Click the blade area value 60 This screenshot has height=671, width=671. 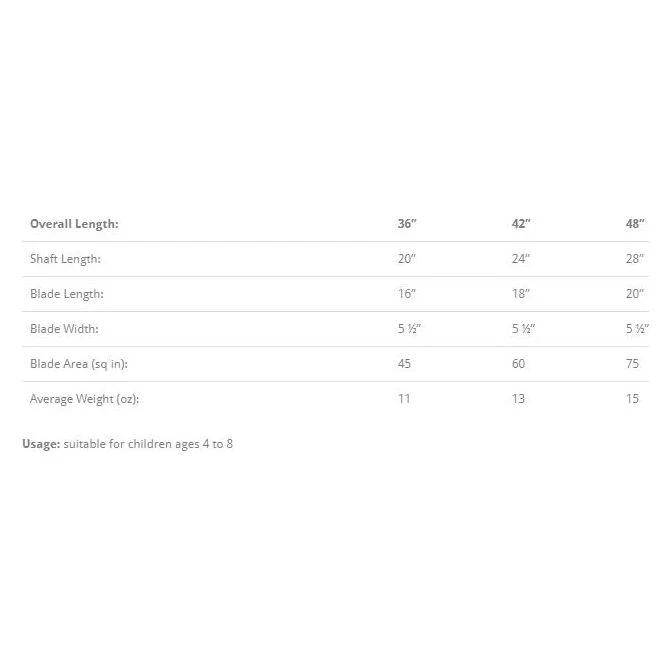point(519,364)
